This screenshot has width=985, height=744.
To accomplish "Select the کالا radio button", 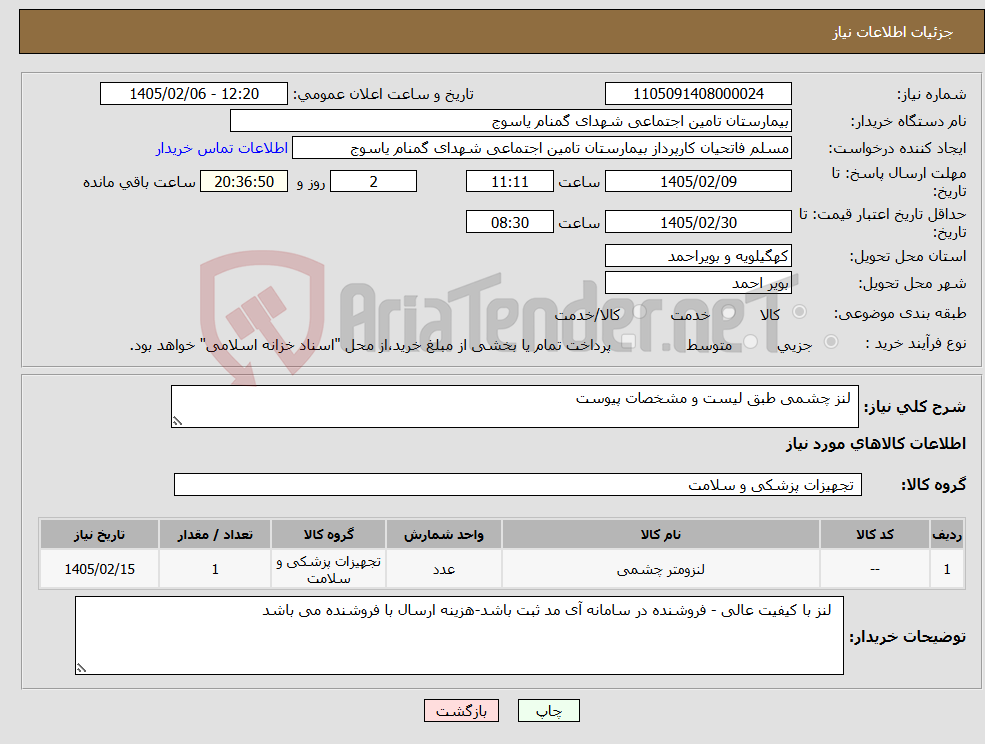I will (800, 312).
